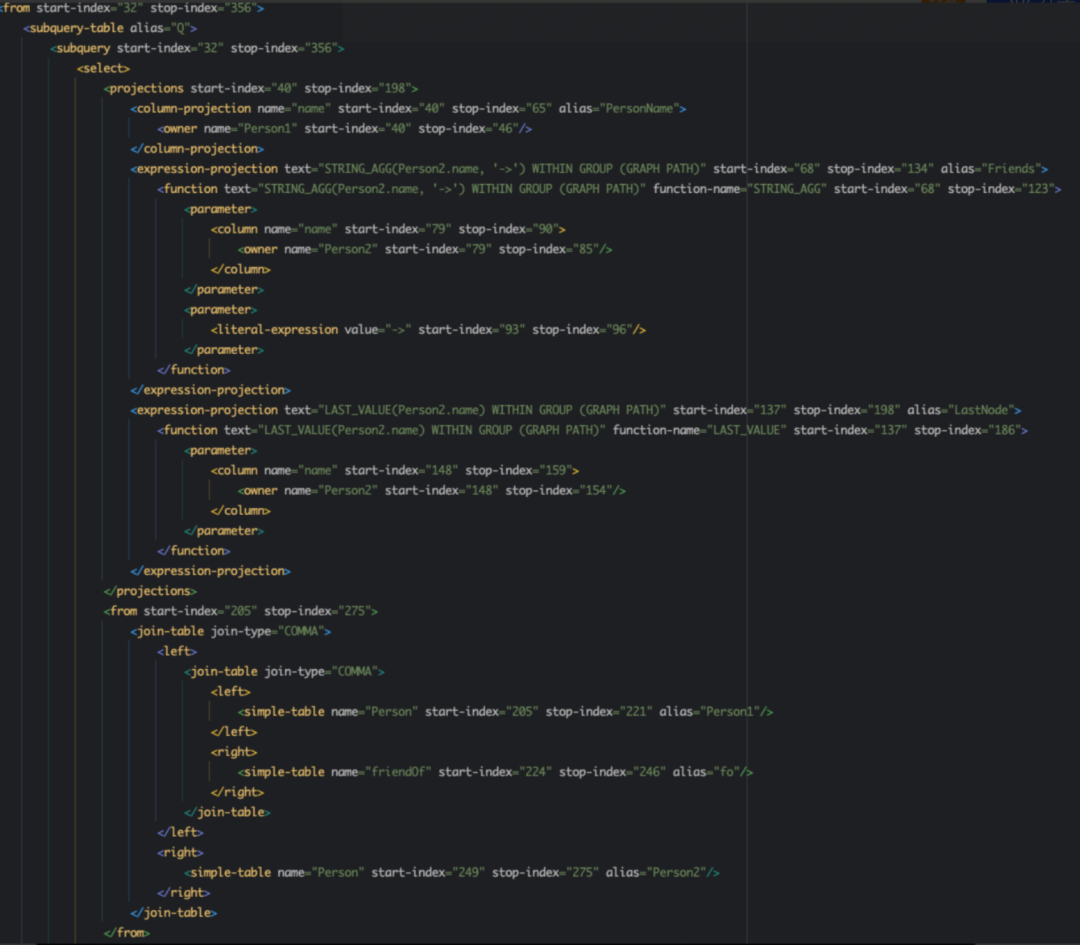Click the function-name value "STRING_AGG"

click(787, 189)
